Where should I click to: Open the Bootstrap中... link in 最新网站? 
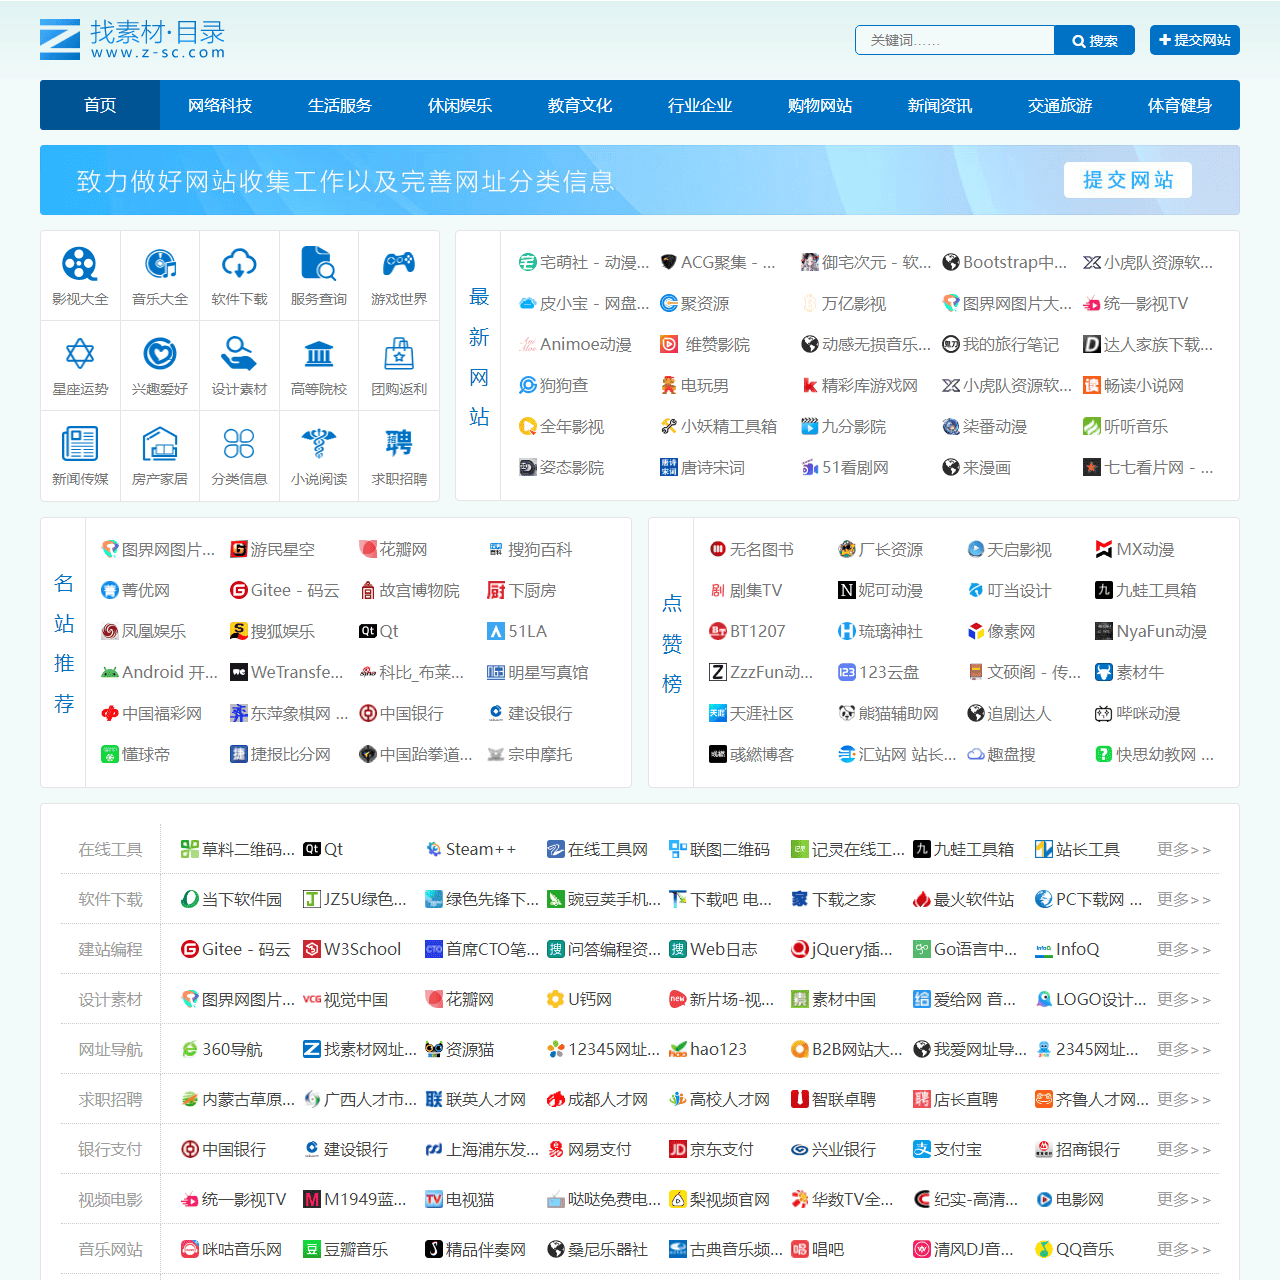click(x=1005, y=262)
